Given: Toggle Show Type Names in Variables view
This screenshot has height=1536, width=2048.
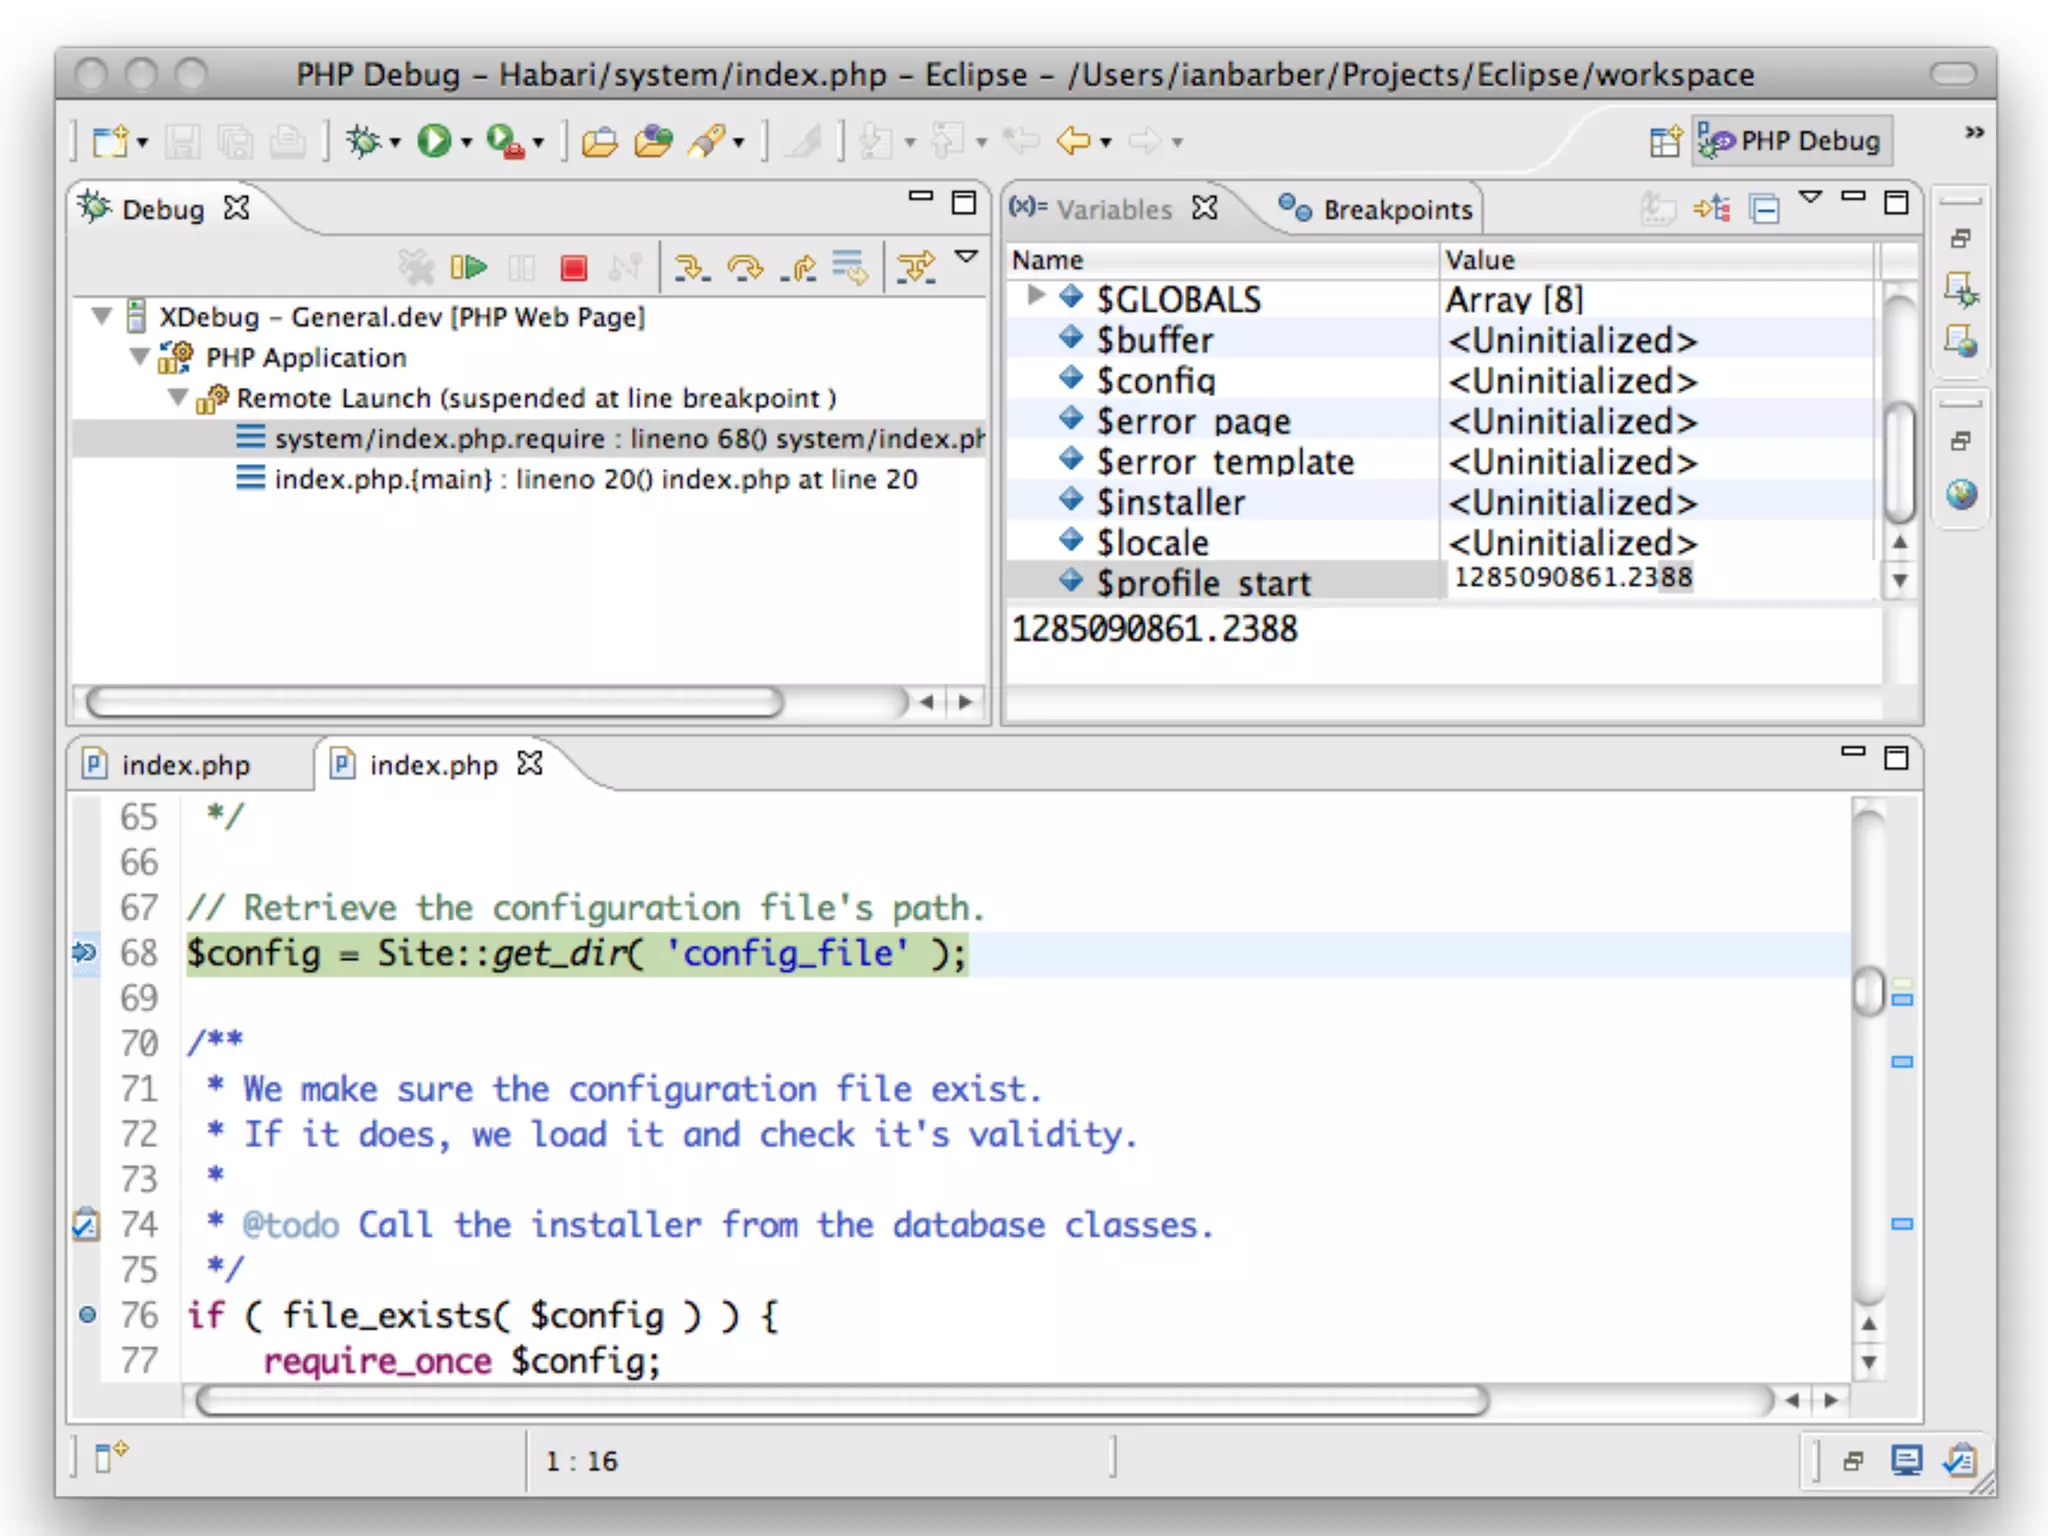Looking at the screenshot, I should point(1657,209).
